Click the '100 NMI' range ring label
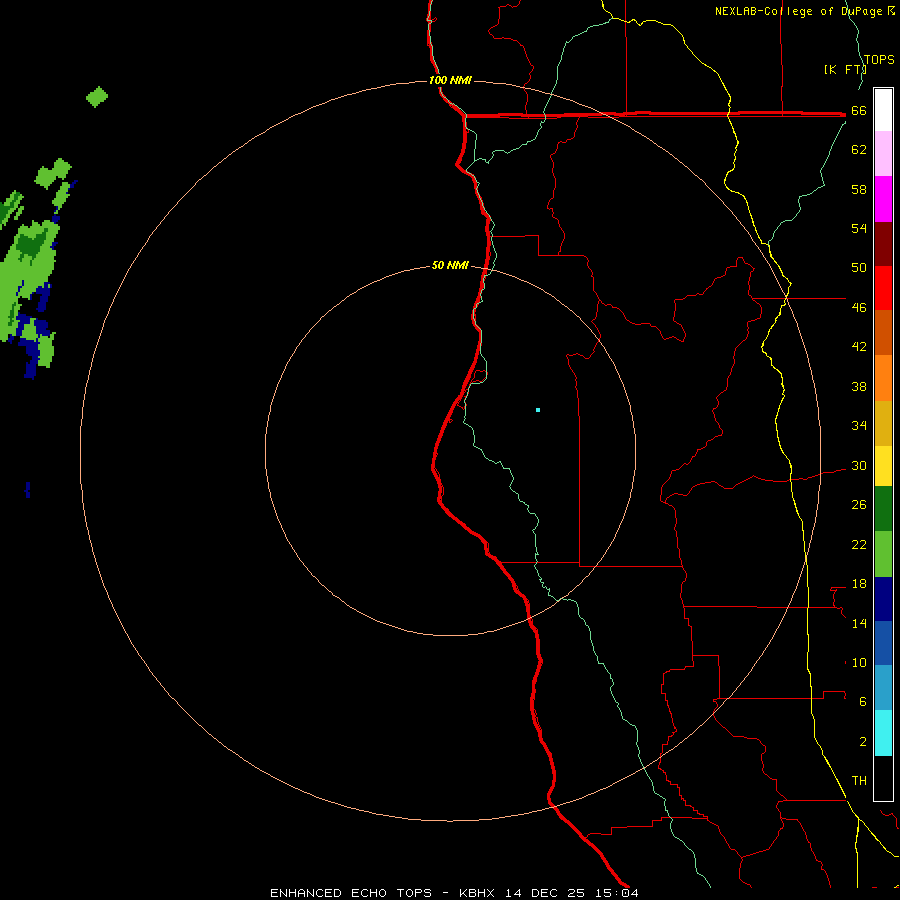 pos(450,80)
